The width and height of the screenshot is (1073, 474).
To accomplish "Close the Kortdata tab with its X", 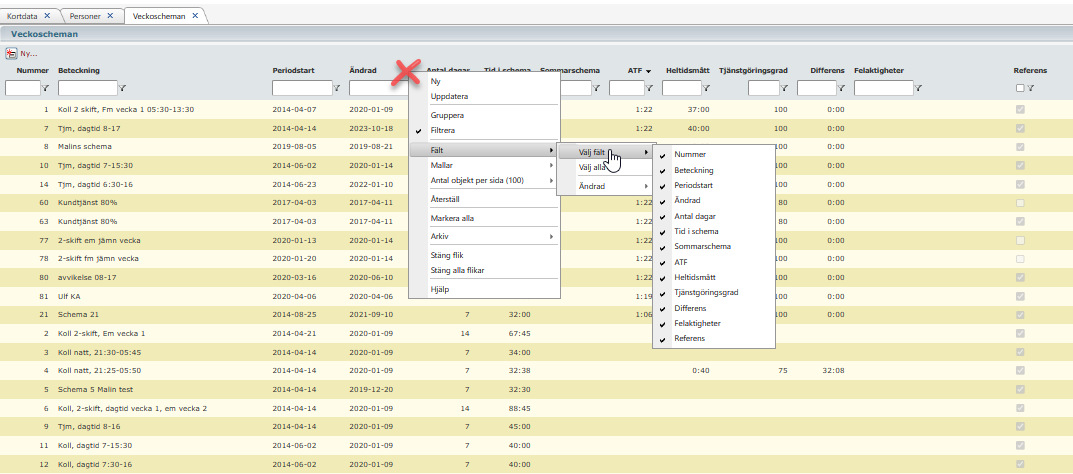I will click(47, 15).
